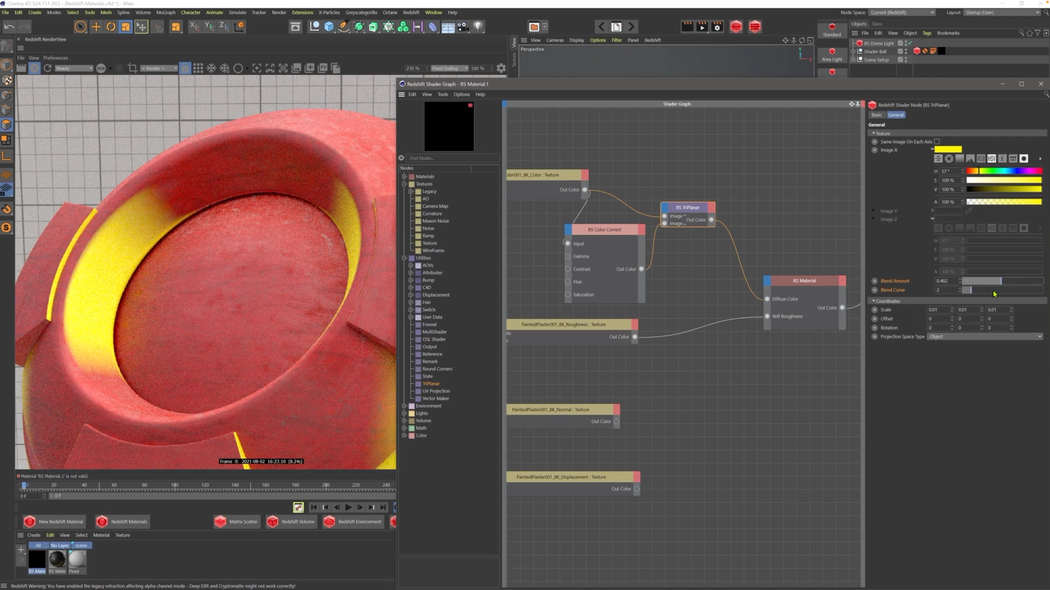Image resolution: width=1050 pixels, height=590 pixels.
Task: Click the Redshift Environment shelf icon
Action: tap(357, 521)
